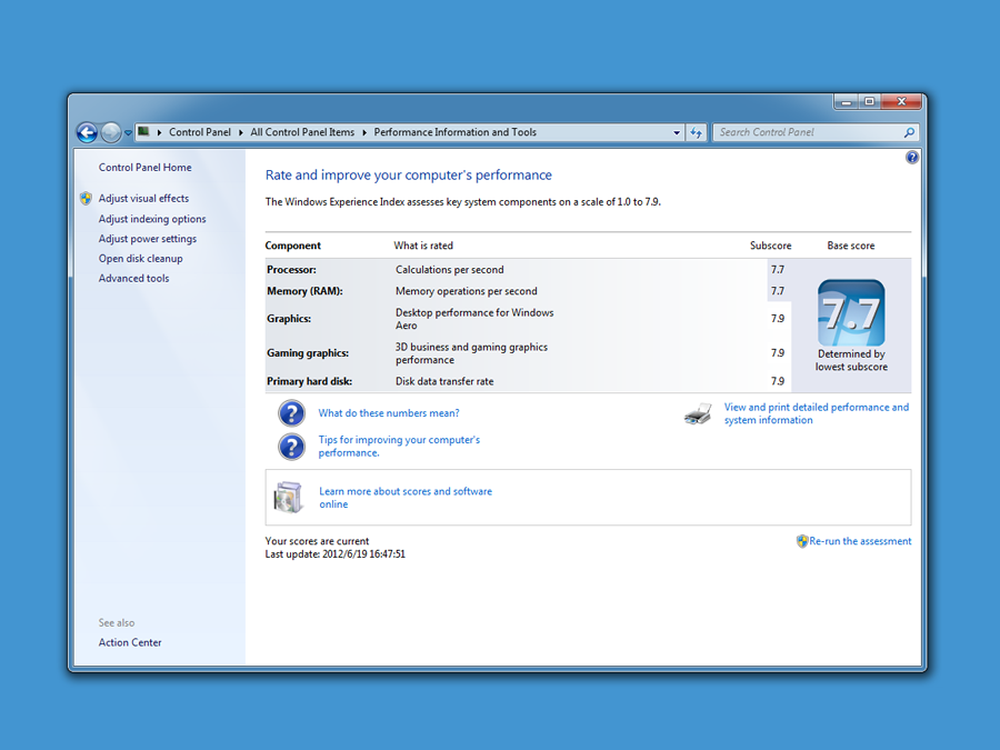This screenshot has height=750, width=1000.
Task: Open help via the blue question icon
Action: click(912, 157)
